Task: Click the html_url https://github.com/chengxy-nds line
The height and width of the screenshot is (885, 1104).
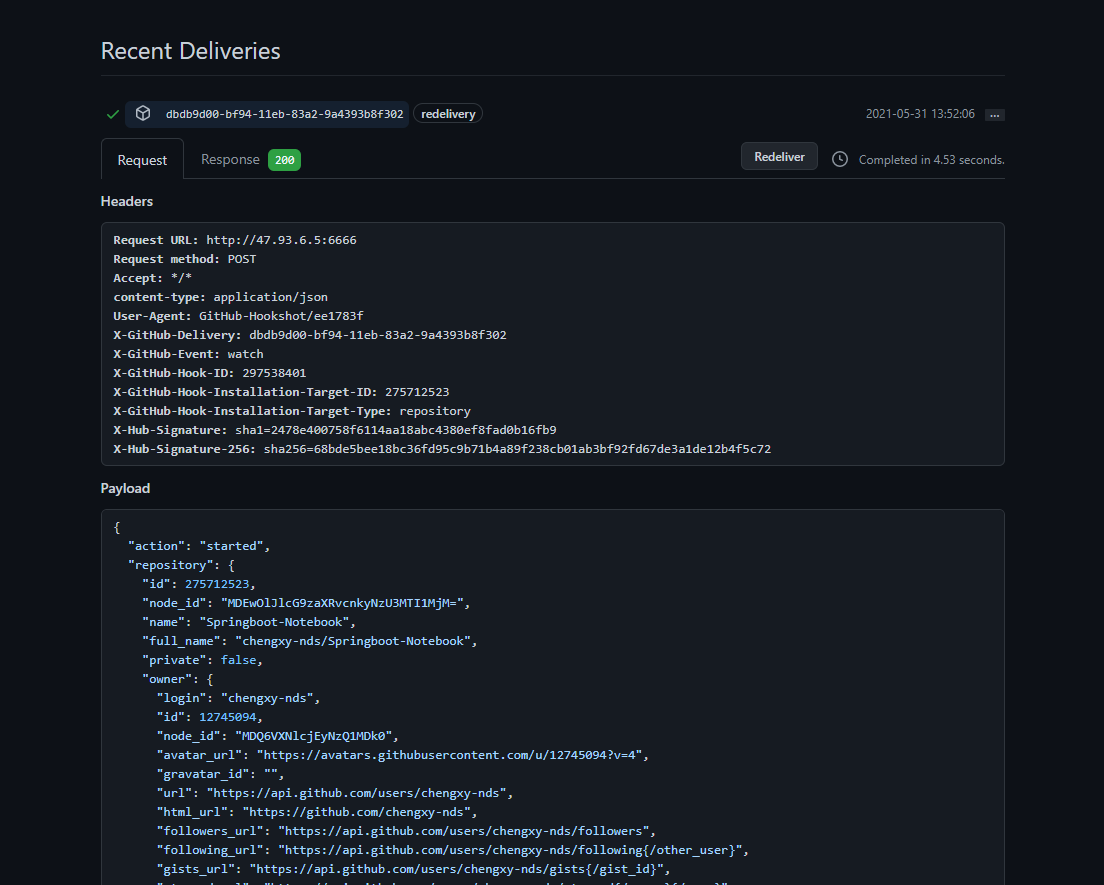Action: 318,812
